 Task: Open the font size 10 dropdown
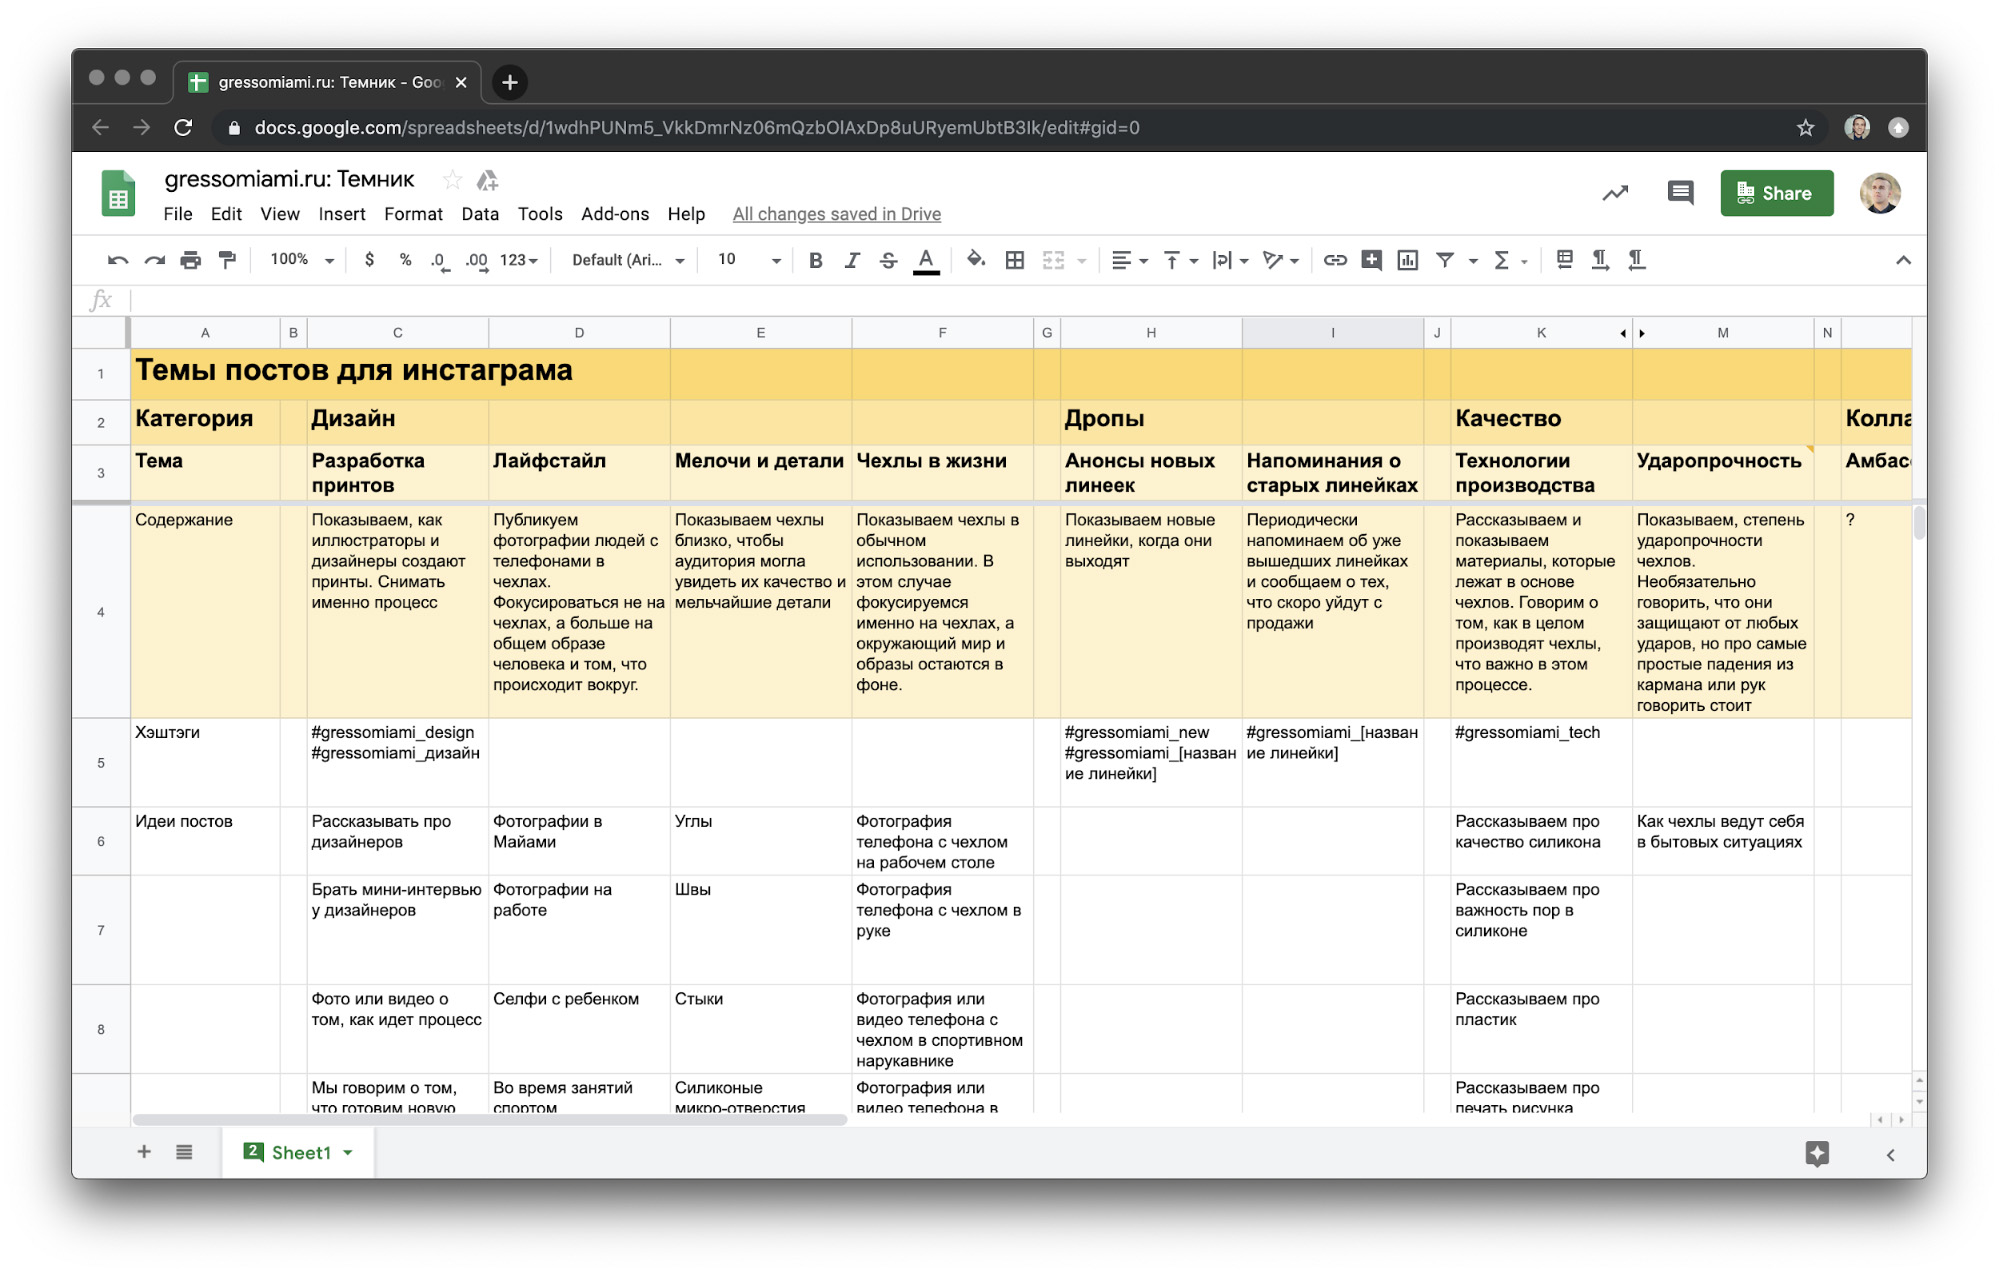pos(749,260)
